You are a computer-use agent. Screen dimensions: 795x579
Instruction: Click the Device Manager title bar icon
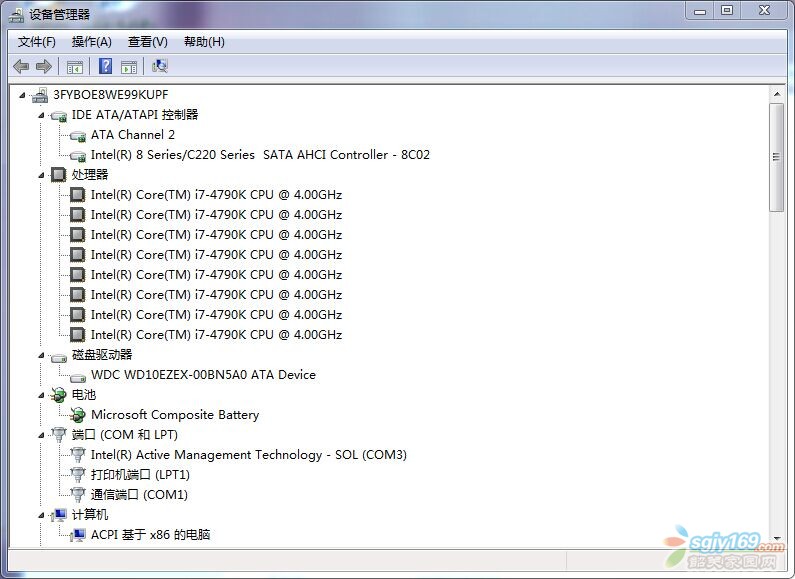click(x=16, y=15)
